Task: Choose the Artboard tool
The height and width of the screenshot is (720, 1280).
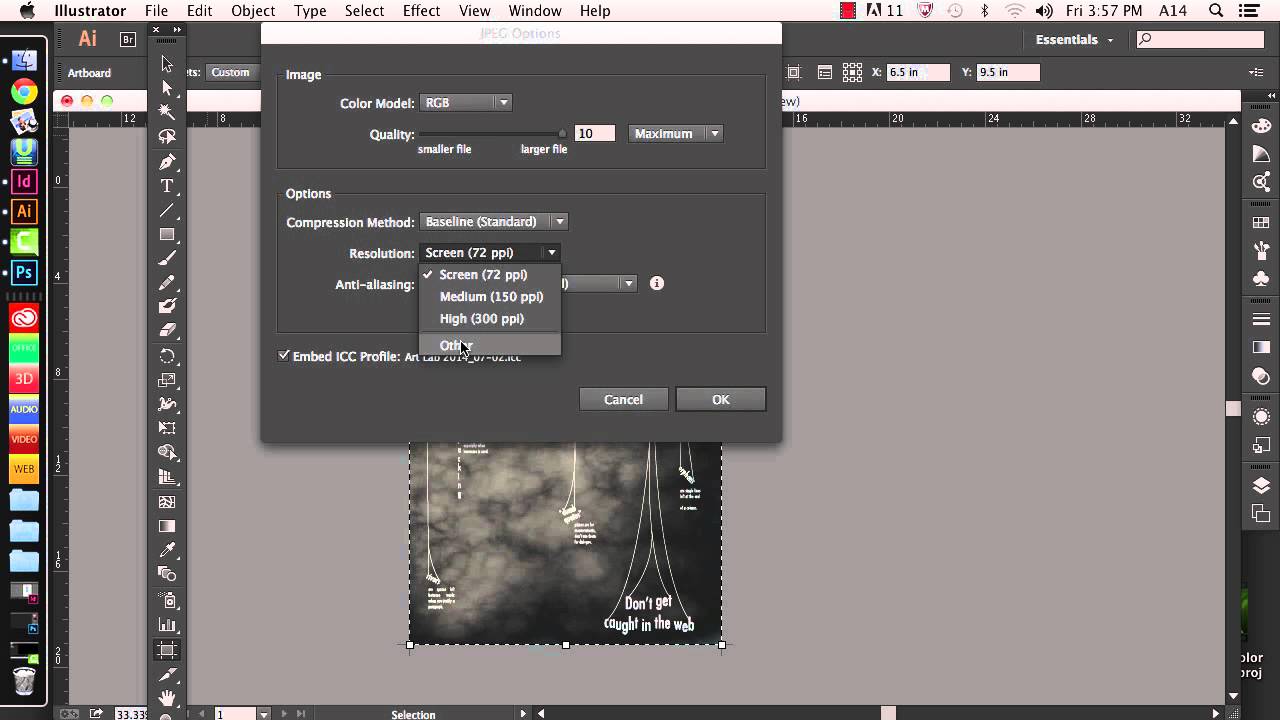Action: [167, 650]
